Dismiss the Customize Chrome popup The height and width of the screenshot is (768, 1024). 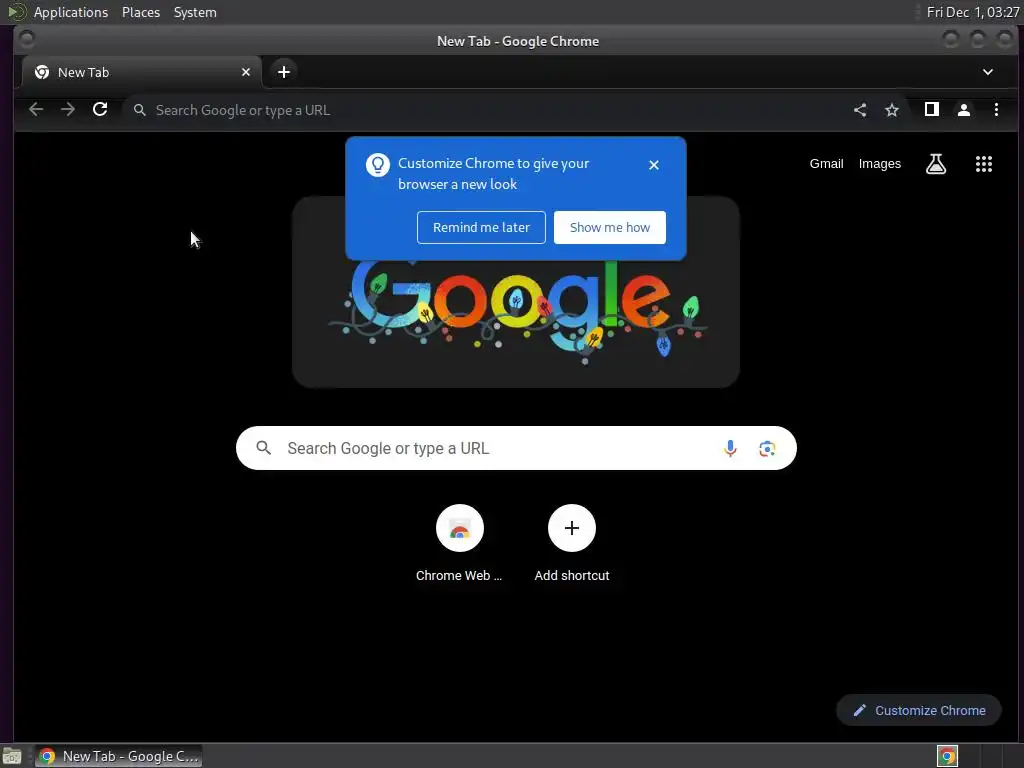point(654,165)
